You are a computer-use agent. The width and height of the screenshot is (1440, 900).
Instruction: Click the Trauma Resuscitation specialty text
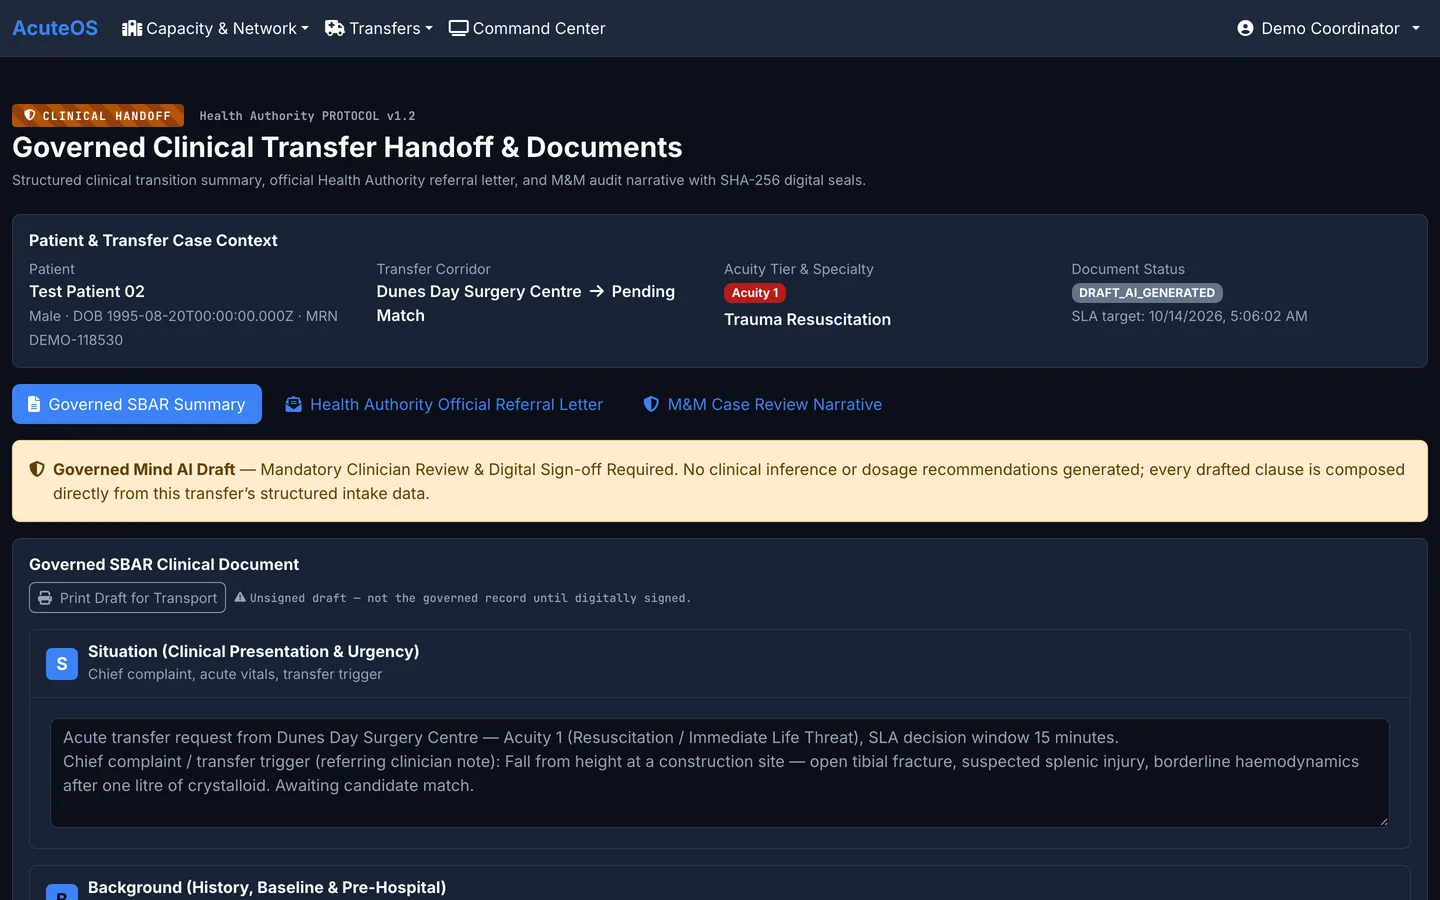pyautogui.click(x=807, y=319)
